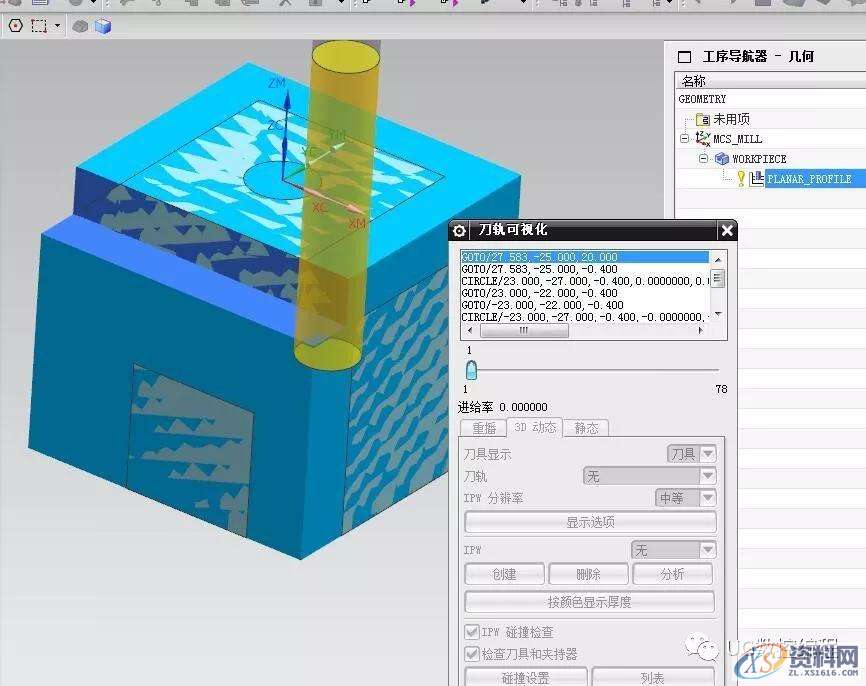866x686 pixels.
Task: Click the yellow status marker beside PLANAR_PROFILE
Action: pyautogui.click(x=742, y=177)
